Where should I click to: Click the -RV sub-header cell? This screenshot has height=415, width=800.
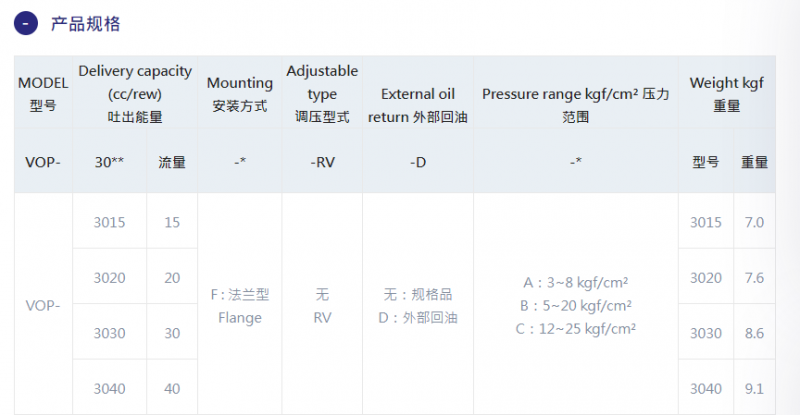[x=322, y=162]
